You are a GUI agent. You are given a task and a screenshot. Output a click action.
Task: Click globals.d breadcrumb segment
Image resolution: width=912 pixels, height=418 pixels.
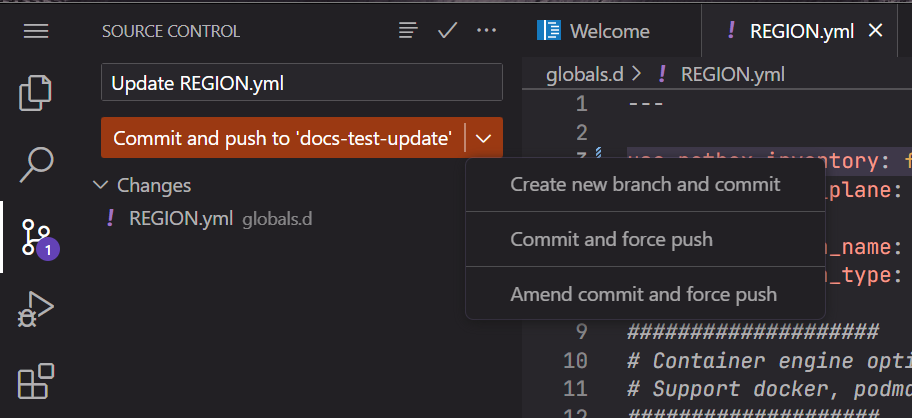pos(585,74)
